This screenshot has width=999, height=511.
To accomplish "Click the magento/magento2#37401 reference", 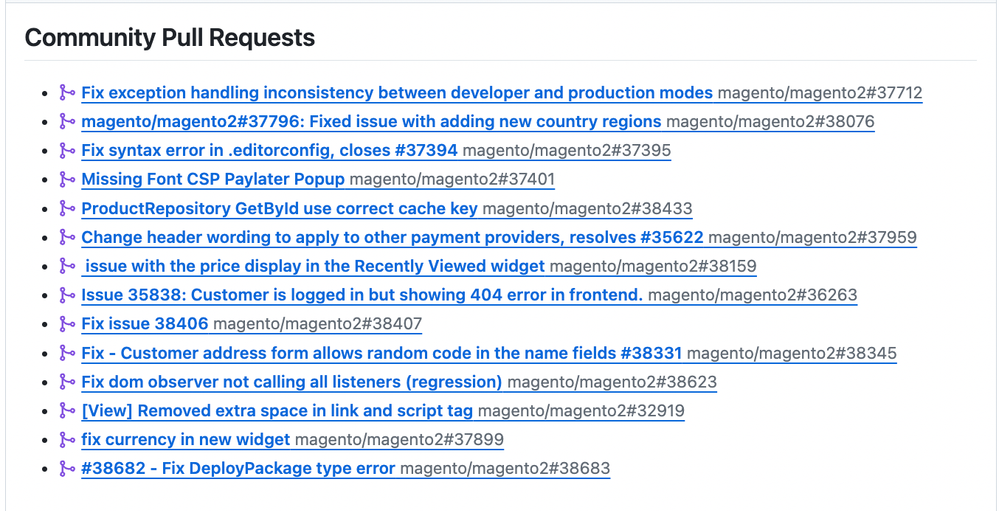I will (452, 180).
